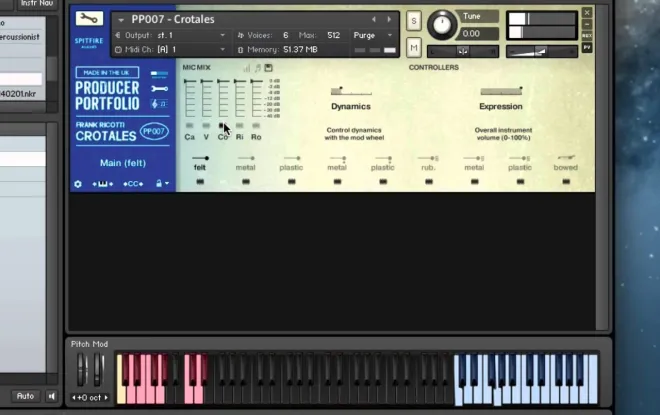Toggle the Co microphone button
This screenshot has width=660, height=415.
coord(222,125)
